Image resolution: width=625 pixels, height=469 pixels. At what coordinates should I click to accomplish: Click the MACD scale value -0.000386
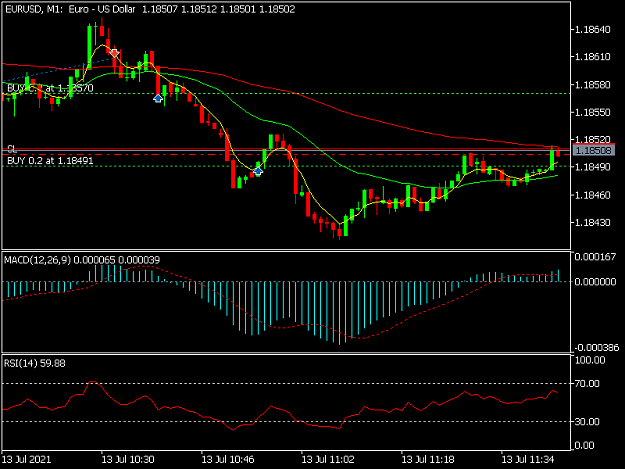[597, 347]
